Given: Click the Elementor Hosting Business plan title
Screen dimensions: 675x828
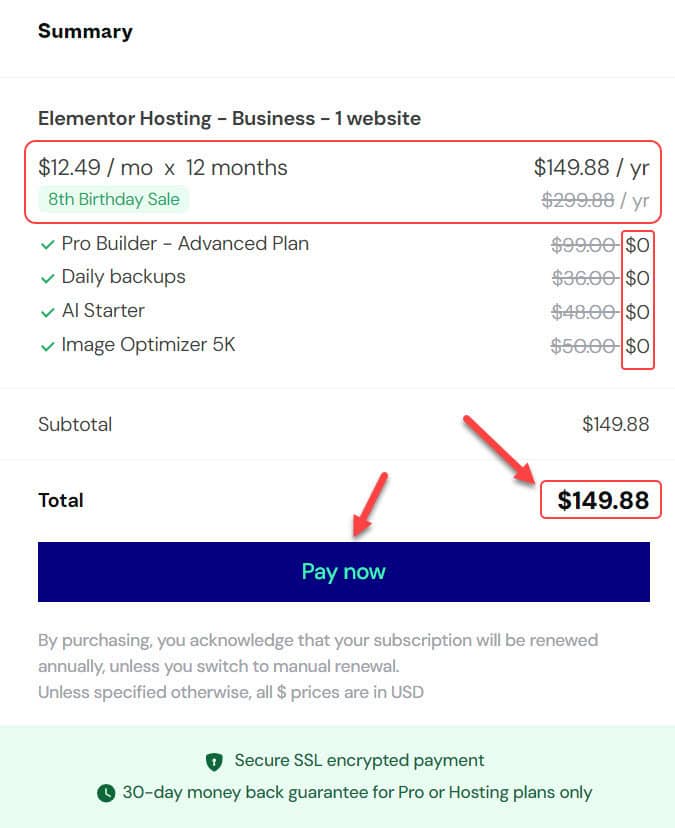Looking at the screenshot, I should 229,118.
